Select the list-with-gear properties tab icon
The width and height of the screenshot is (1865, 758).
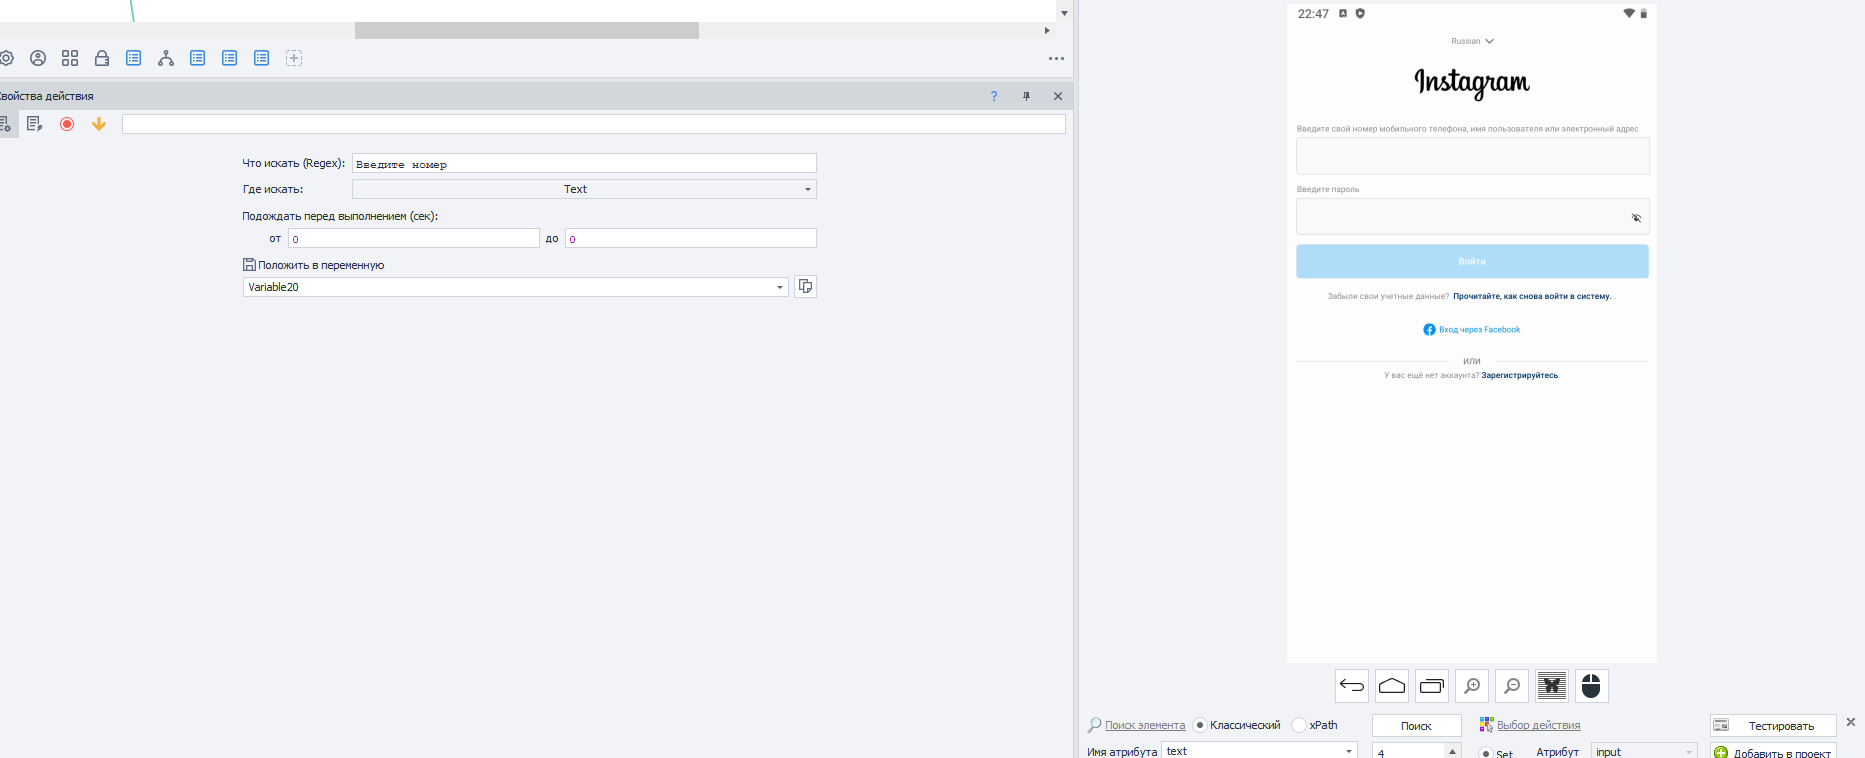[x=6, y=124]
